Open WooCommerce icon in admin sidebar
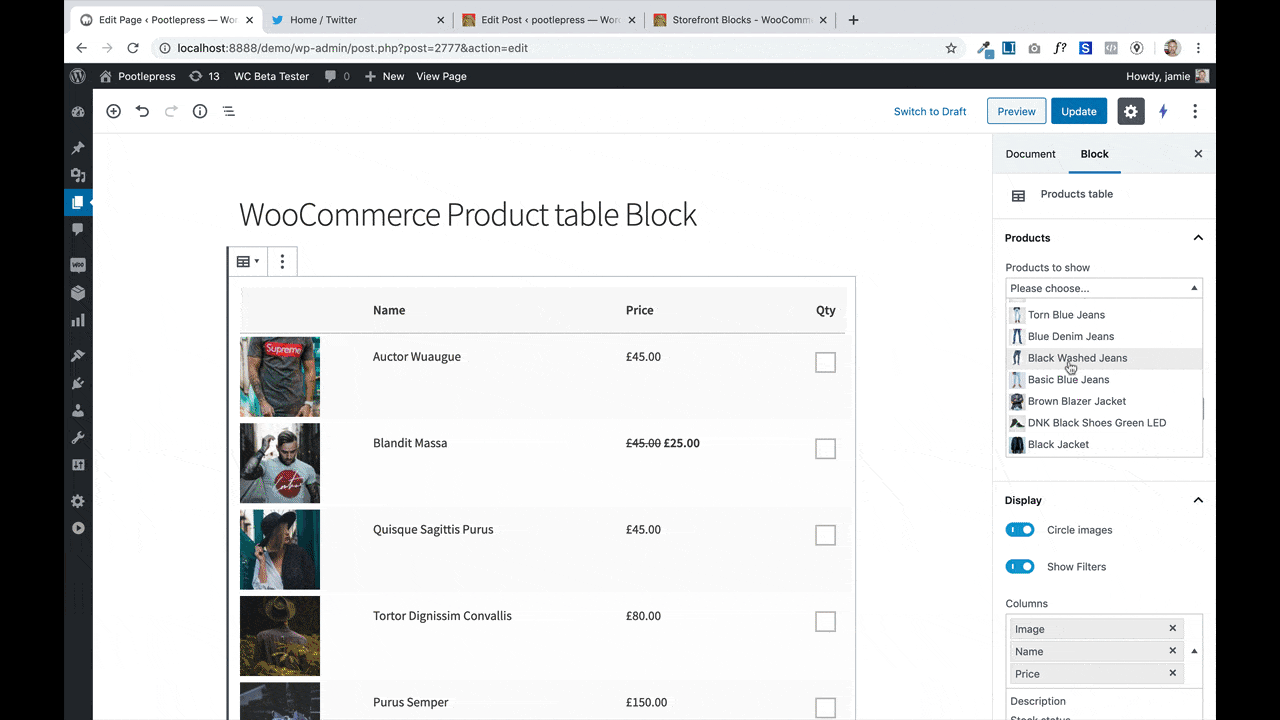This screenshot has width=1280, height=720. point(78,265)
